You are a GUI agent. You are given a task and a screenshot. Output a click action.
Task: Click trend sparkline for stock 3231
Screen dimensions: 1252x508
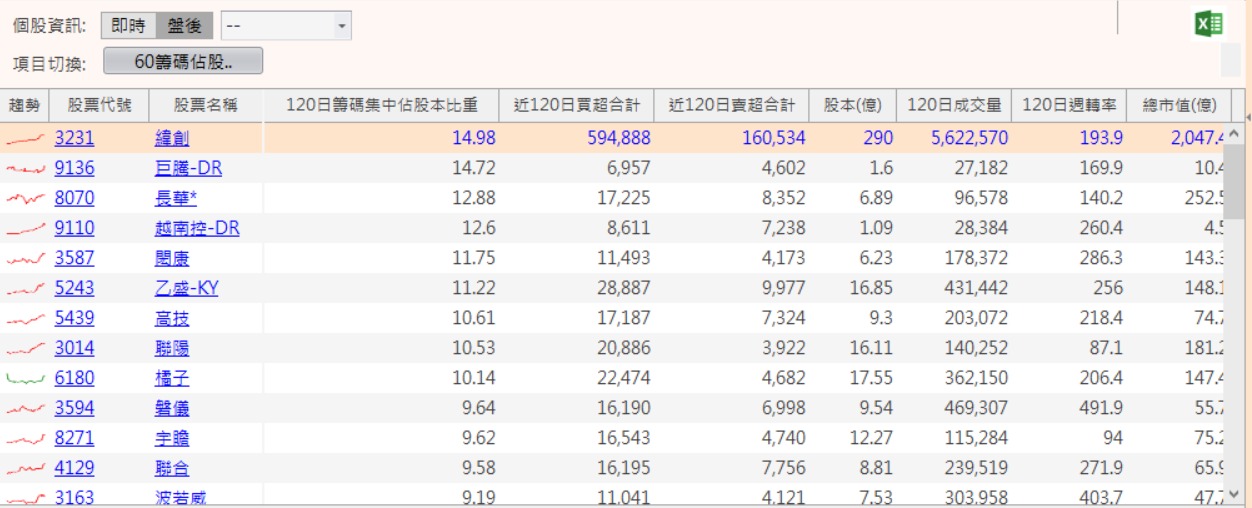pyautogui.click(x=25, y=138)
